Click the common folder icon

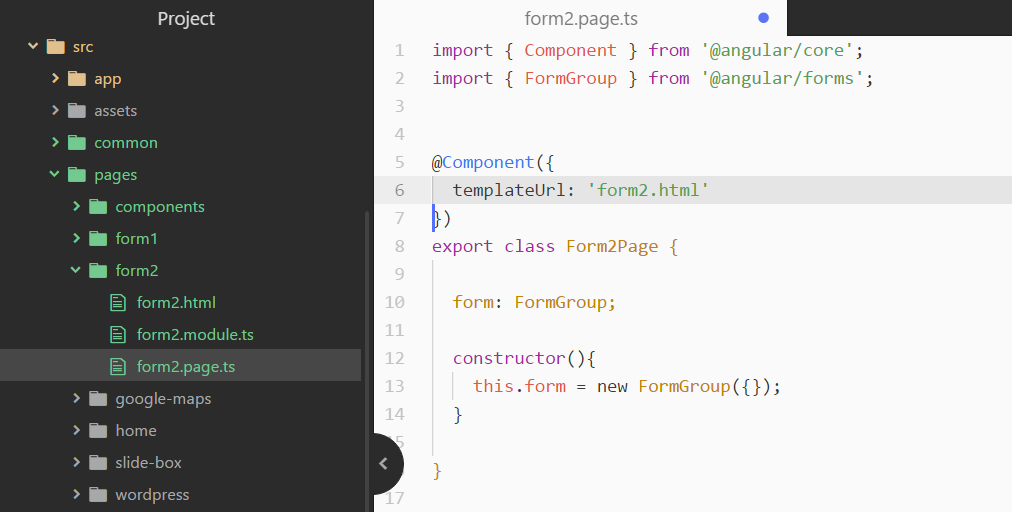coord(77,142)
